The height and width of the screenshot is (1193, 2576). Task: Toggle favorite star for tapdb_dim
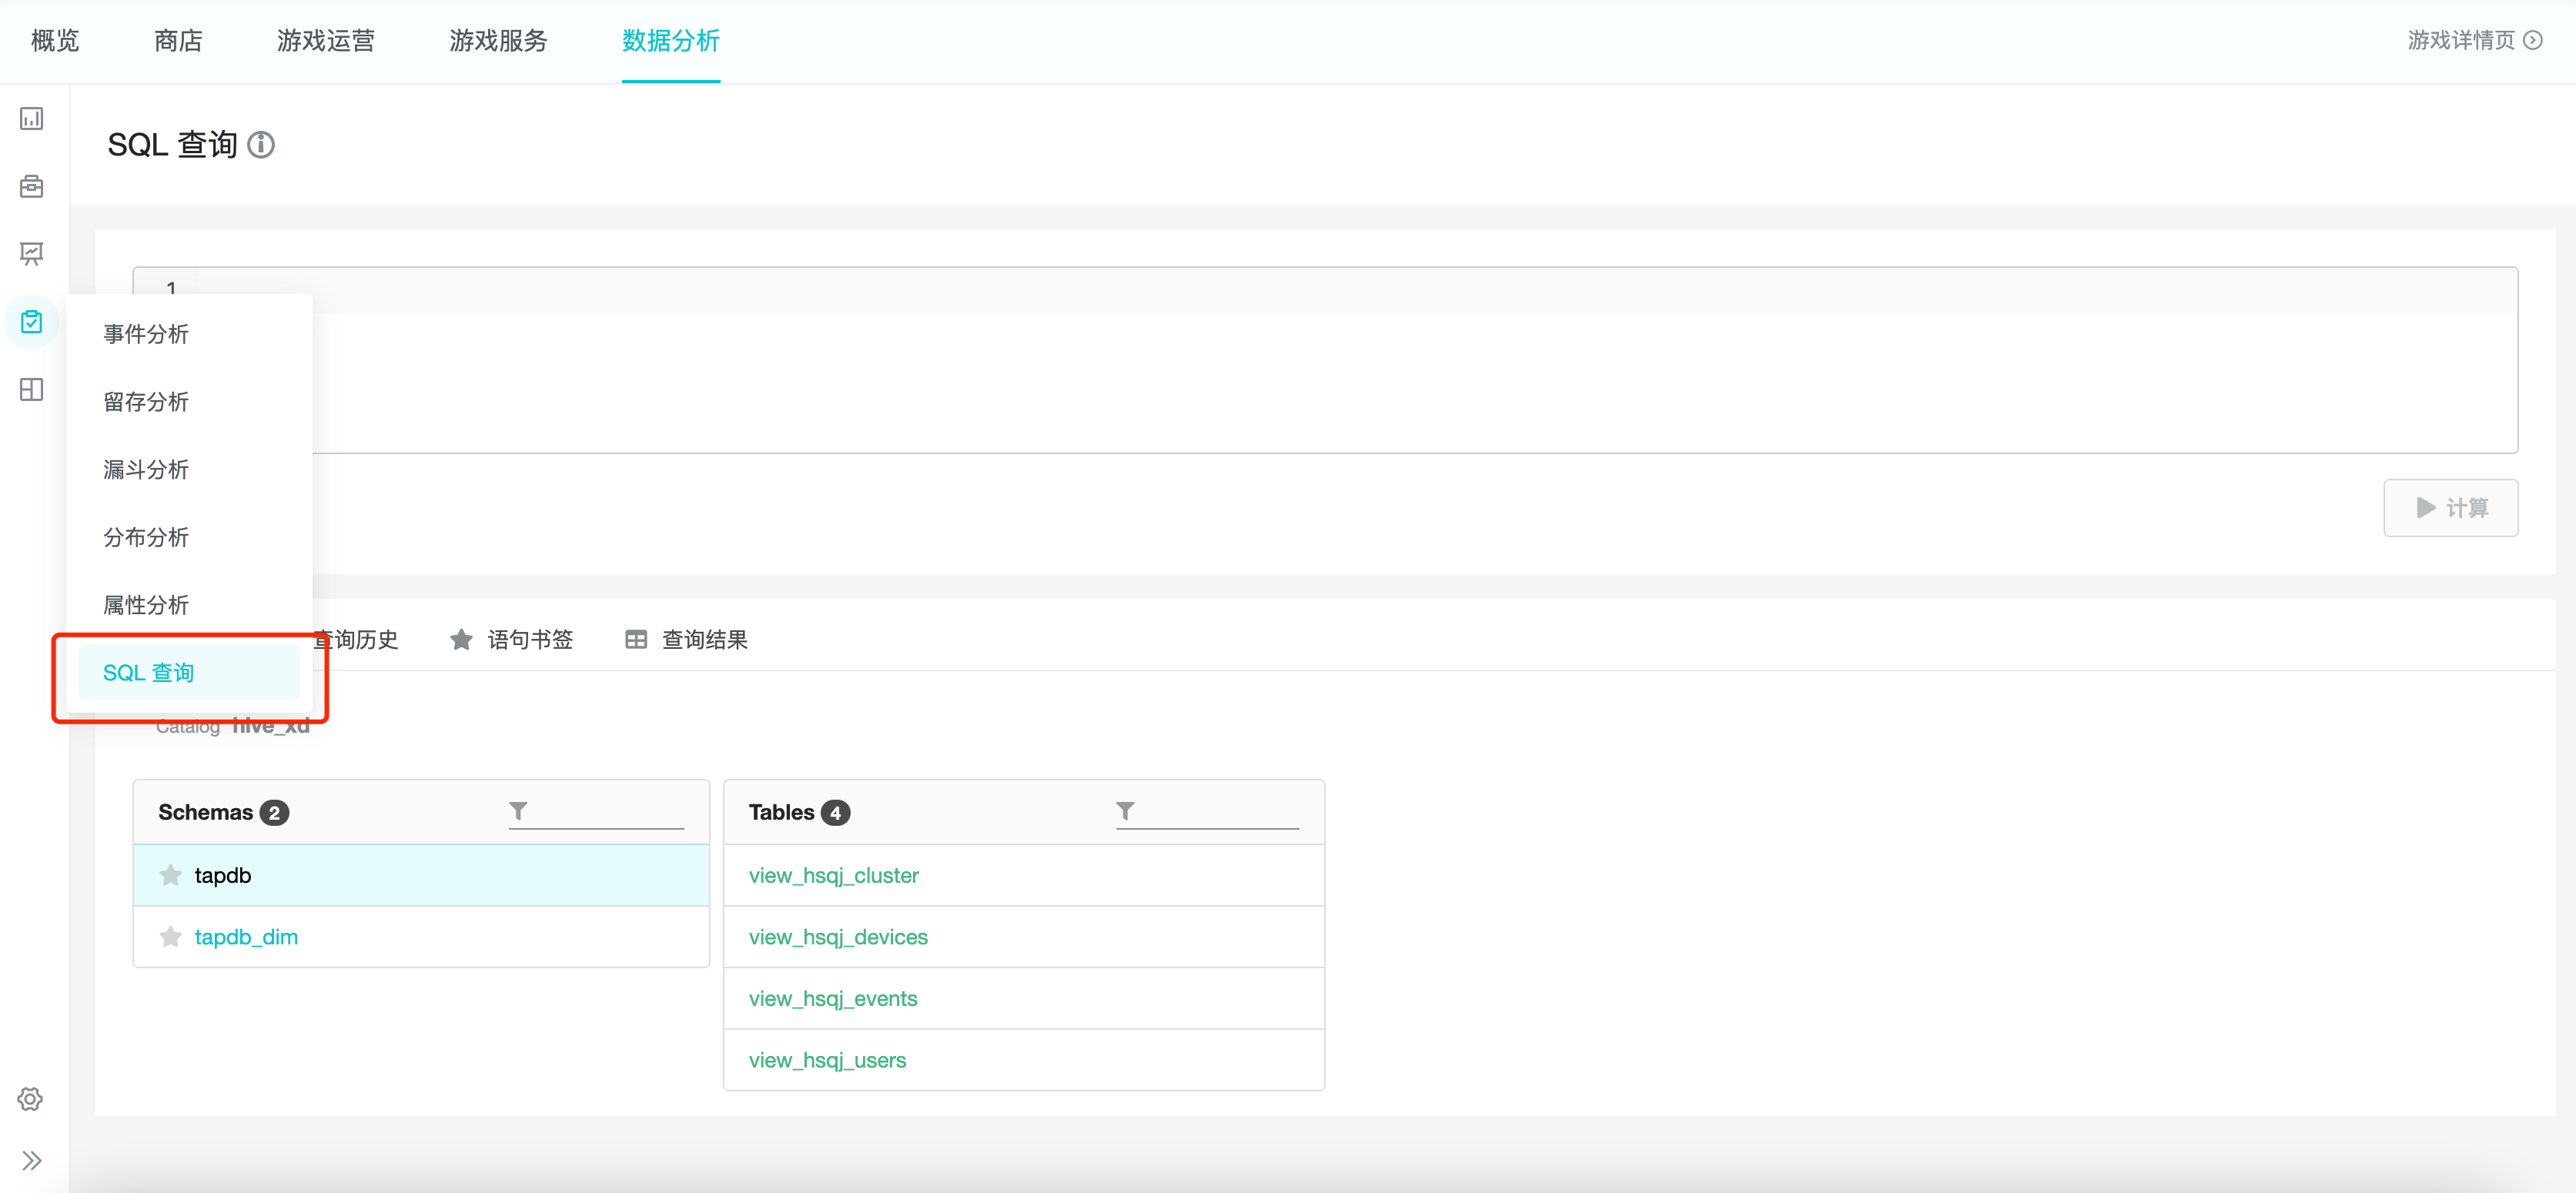tap(171, 937)
